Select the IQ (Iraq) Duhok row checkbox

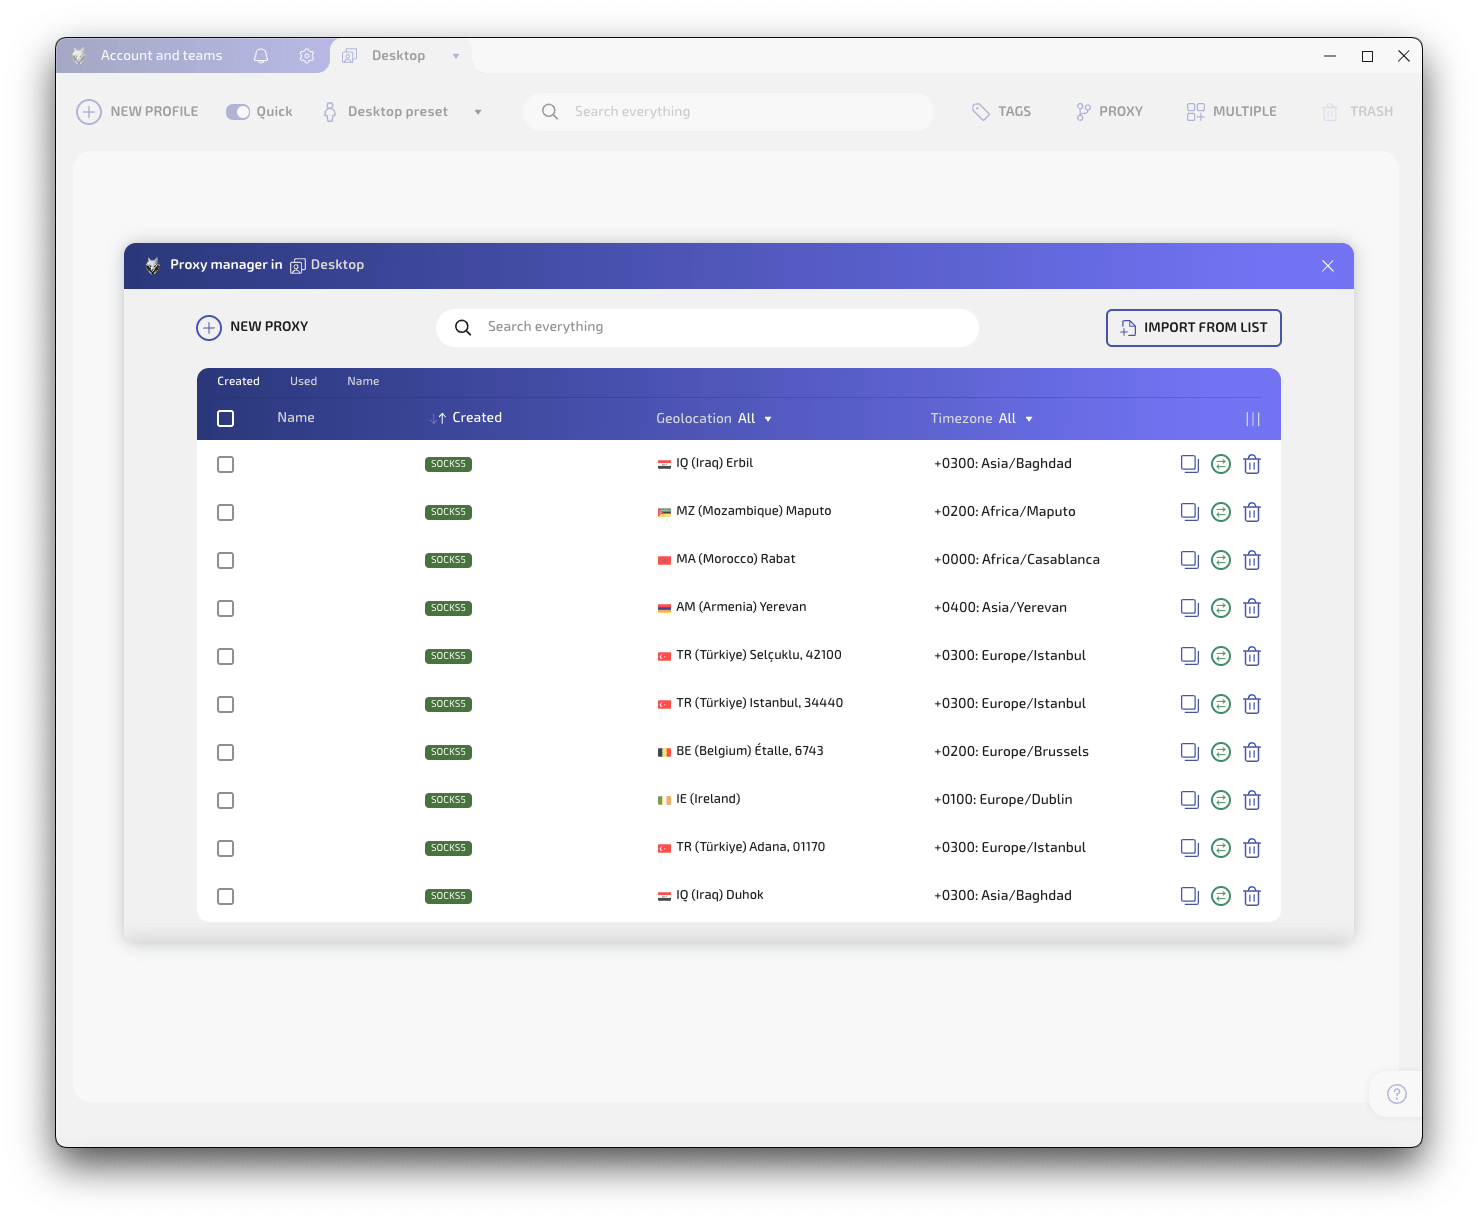click(x=226, y=896)
